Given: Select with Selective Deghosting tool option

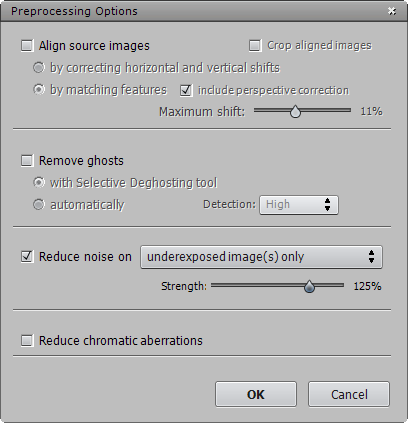Looking at the screenshot, I should point(39,182).
